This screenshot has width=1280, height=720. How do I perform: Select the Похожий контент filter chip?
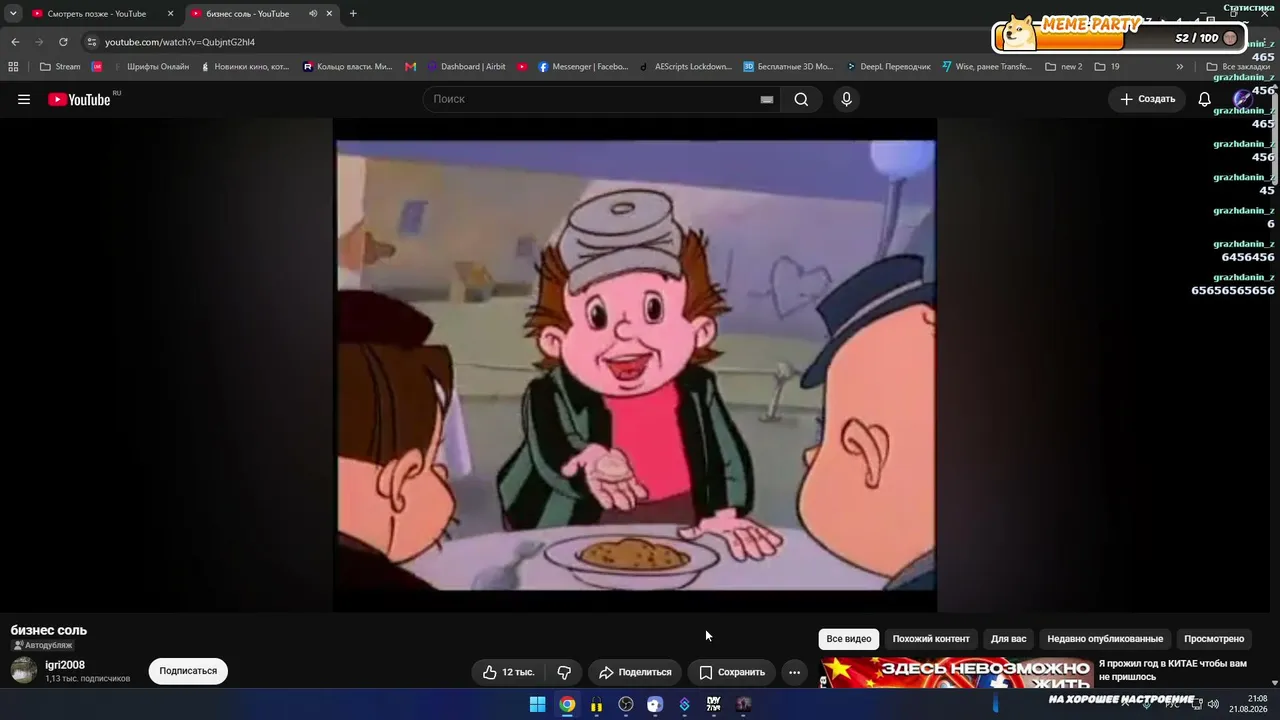pyautogui.click(x=931, y=639)
